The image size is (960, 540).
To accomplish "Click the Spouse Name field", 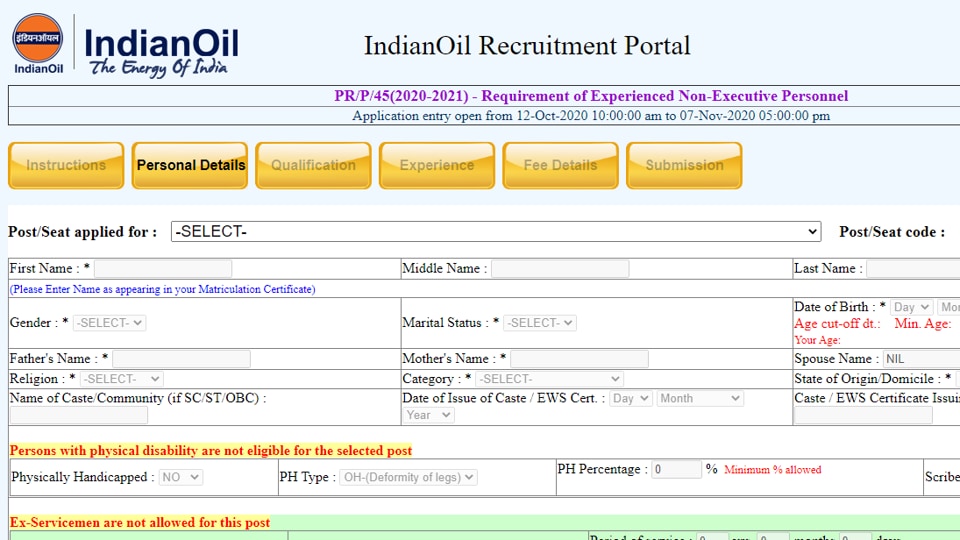I will click(921, 359).
